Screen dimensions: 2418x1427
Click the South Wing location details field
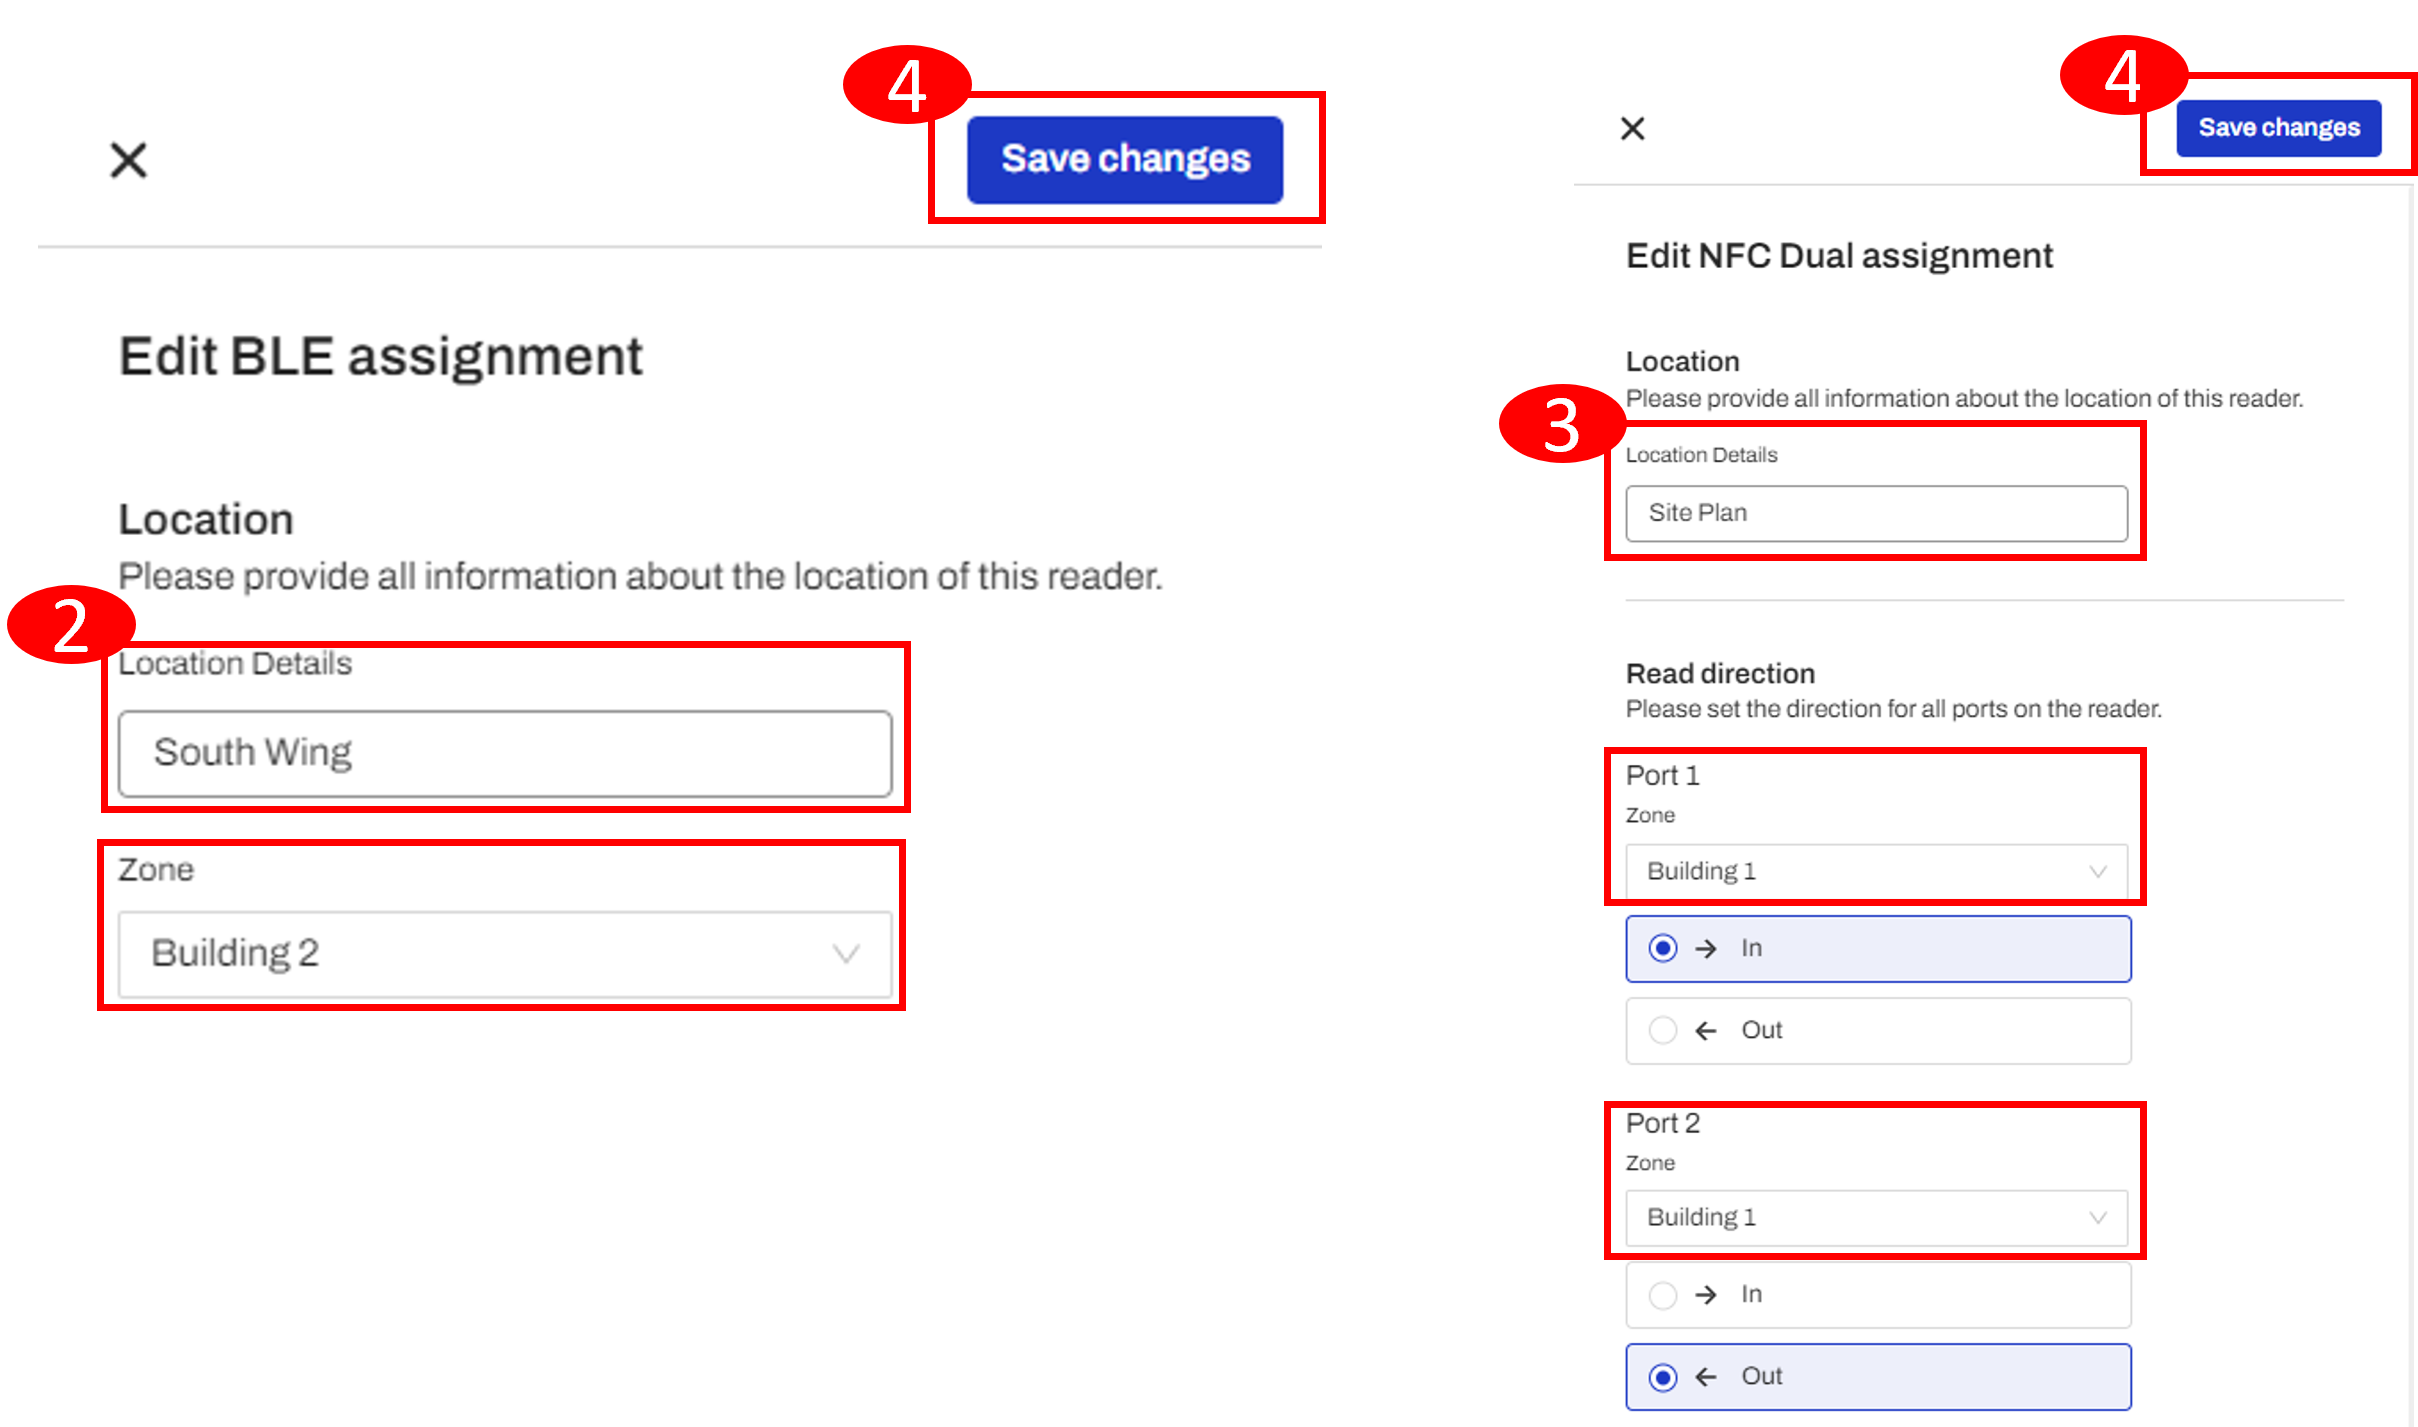[505, 753]
